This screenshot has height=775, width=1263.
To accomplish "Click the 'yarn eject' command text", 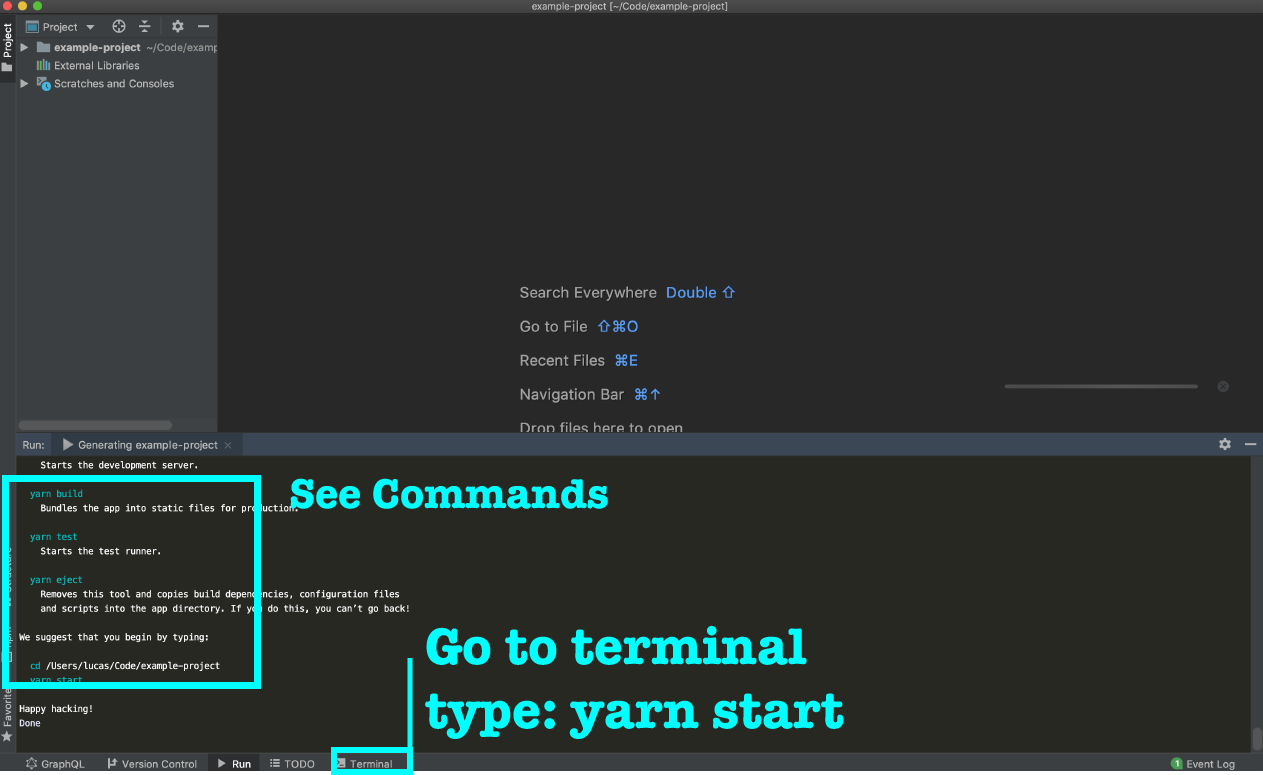I will coord(56,580).
